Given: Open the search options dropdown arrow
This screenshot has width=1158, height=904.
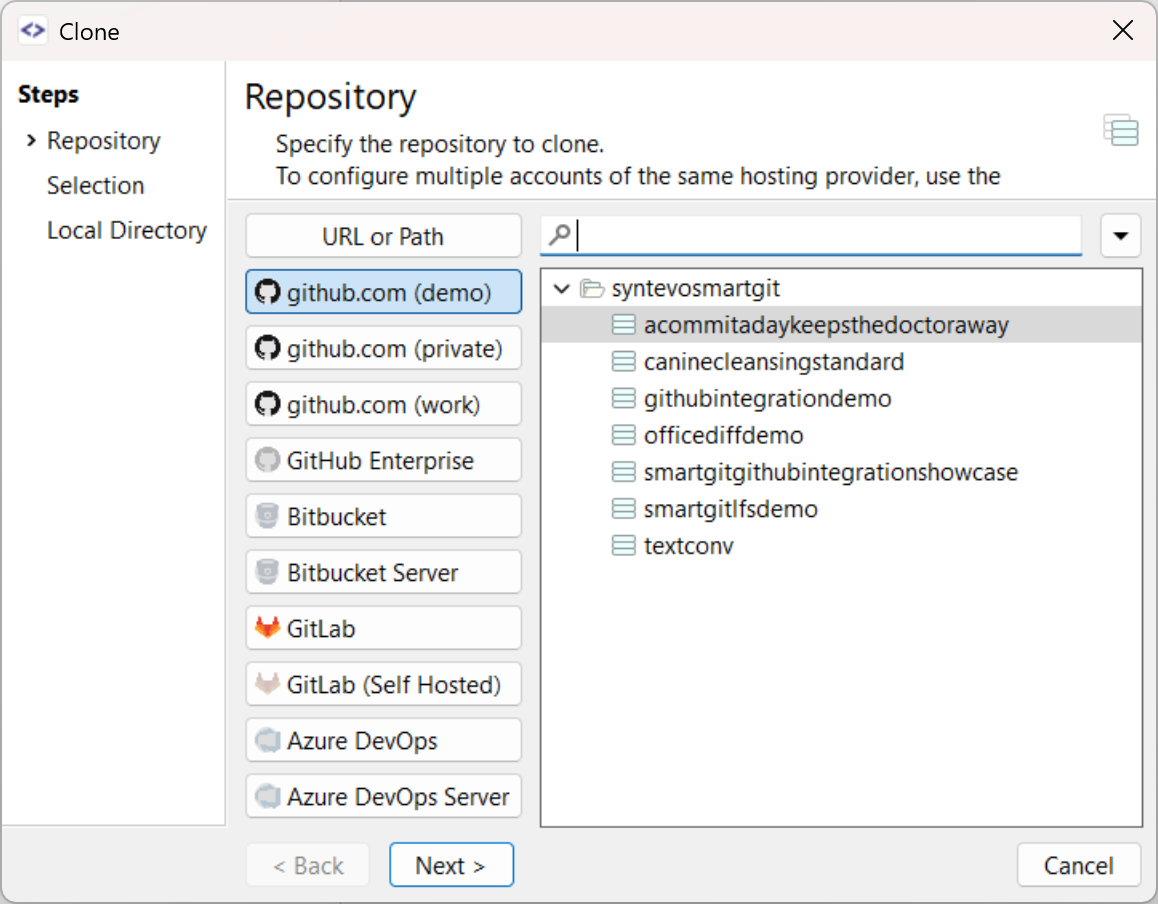Looking at the screenshot, I should coord(1121,235).
